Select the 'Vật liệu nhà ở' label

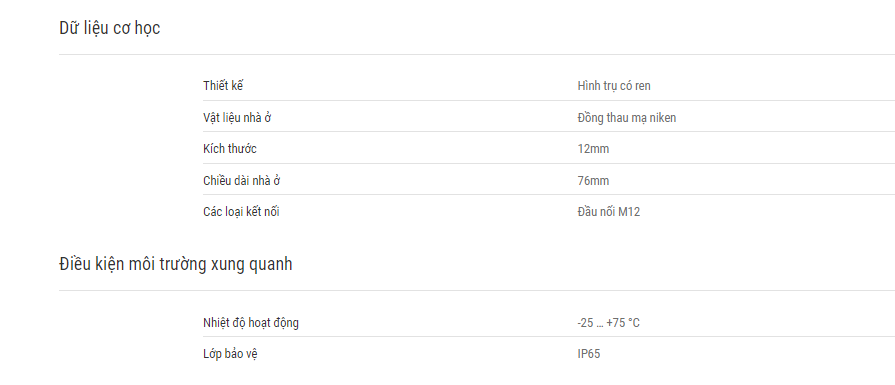point(236,117)
